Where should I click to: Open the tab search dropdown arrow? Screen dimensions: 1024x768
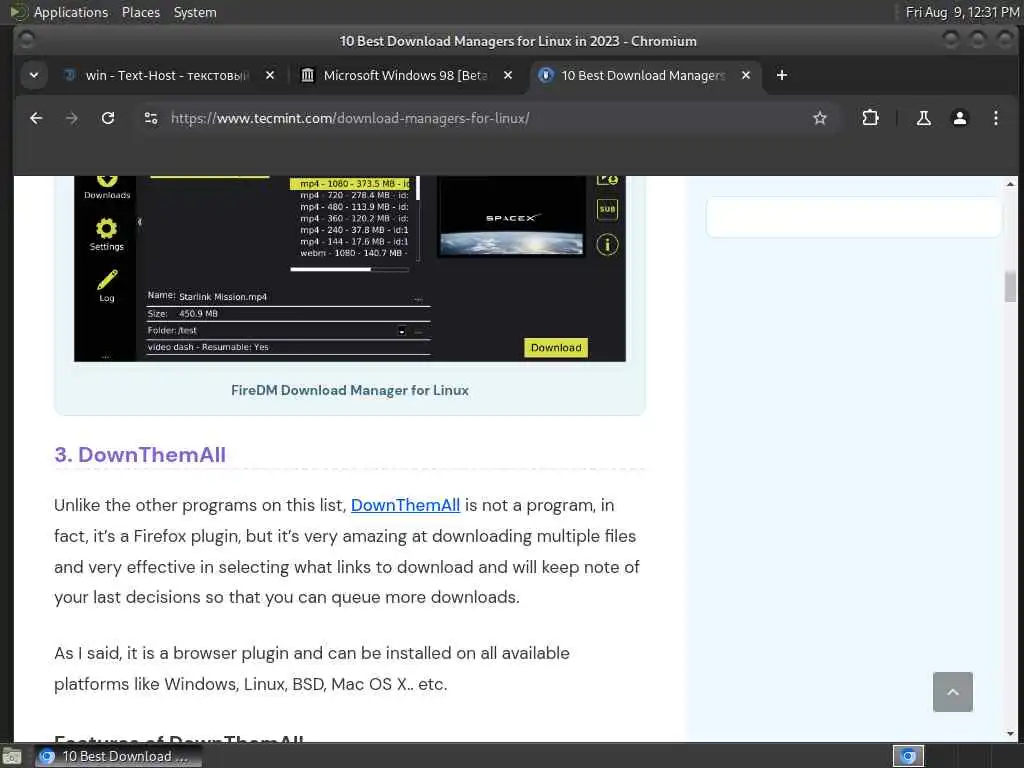pos(34,75)
